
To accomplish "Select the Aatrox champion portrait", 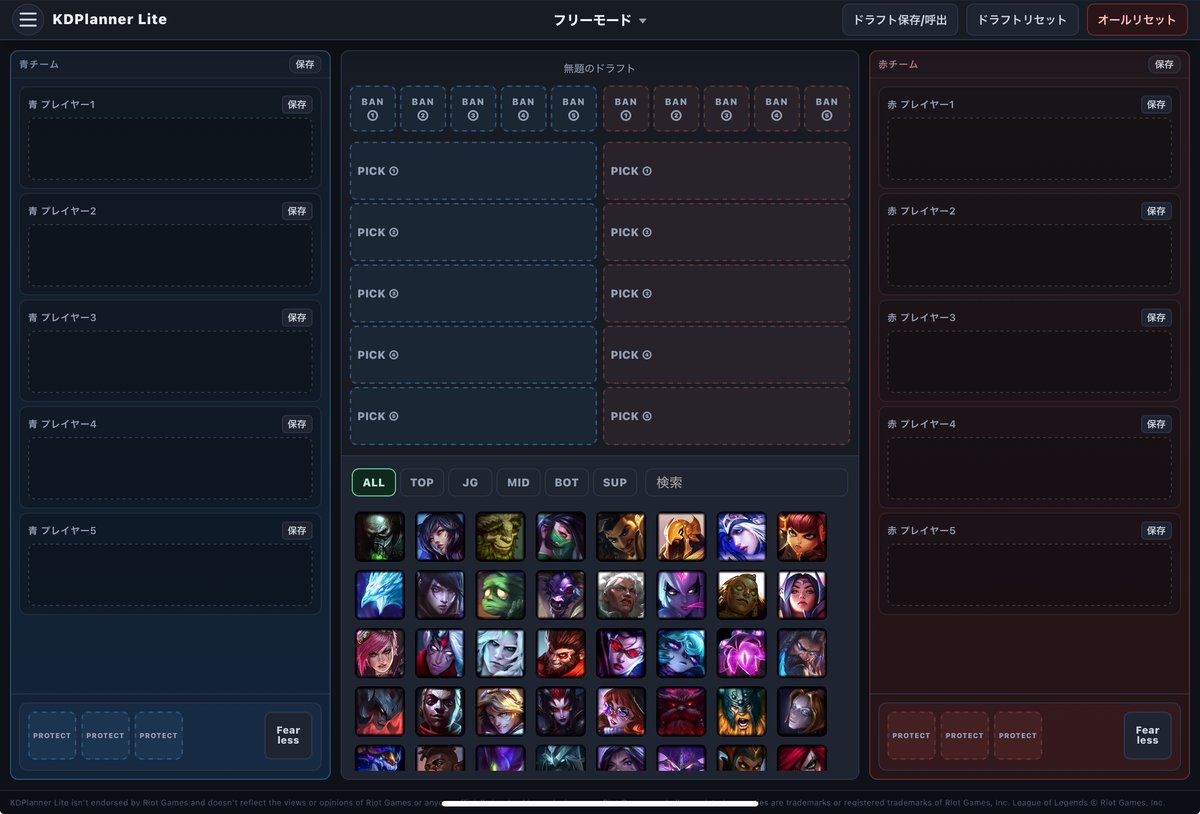I will [380, 711].
